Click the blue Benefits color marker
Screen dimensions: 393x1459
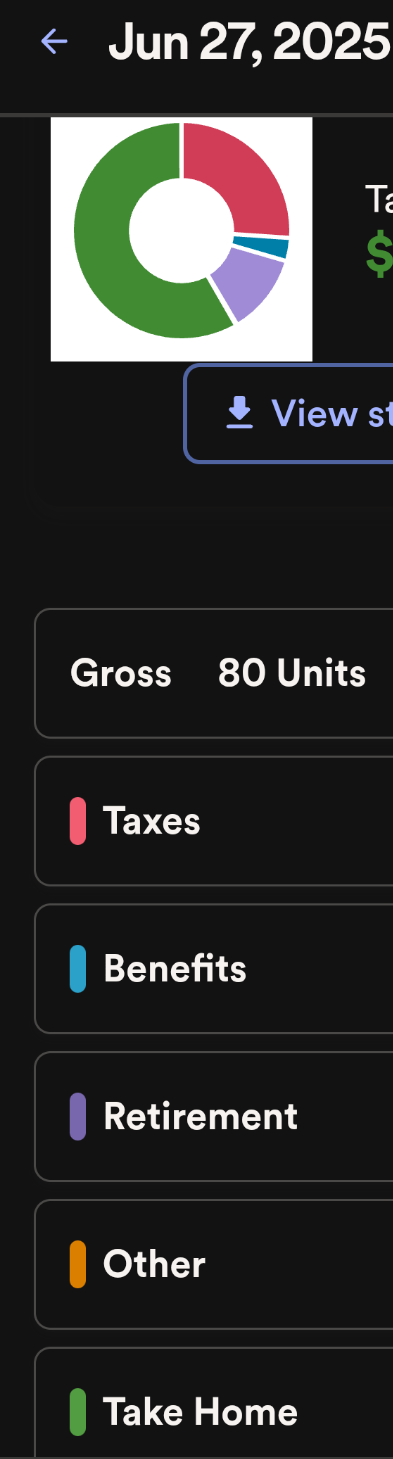(x=77, y=969)
